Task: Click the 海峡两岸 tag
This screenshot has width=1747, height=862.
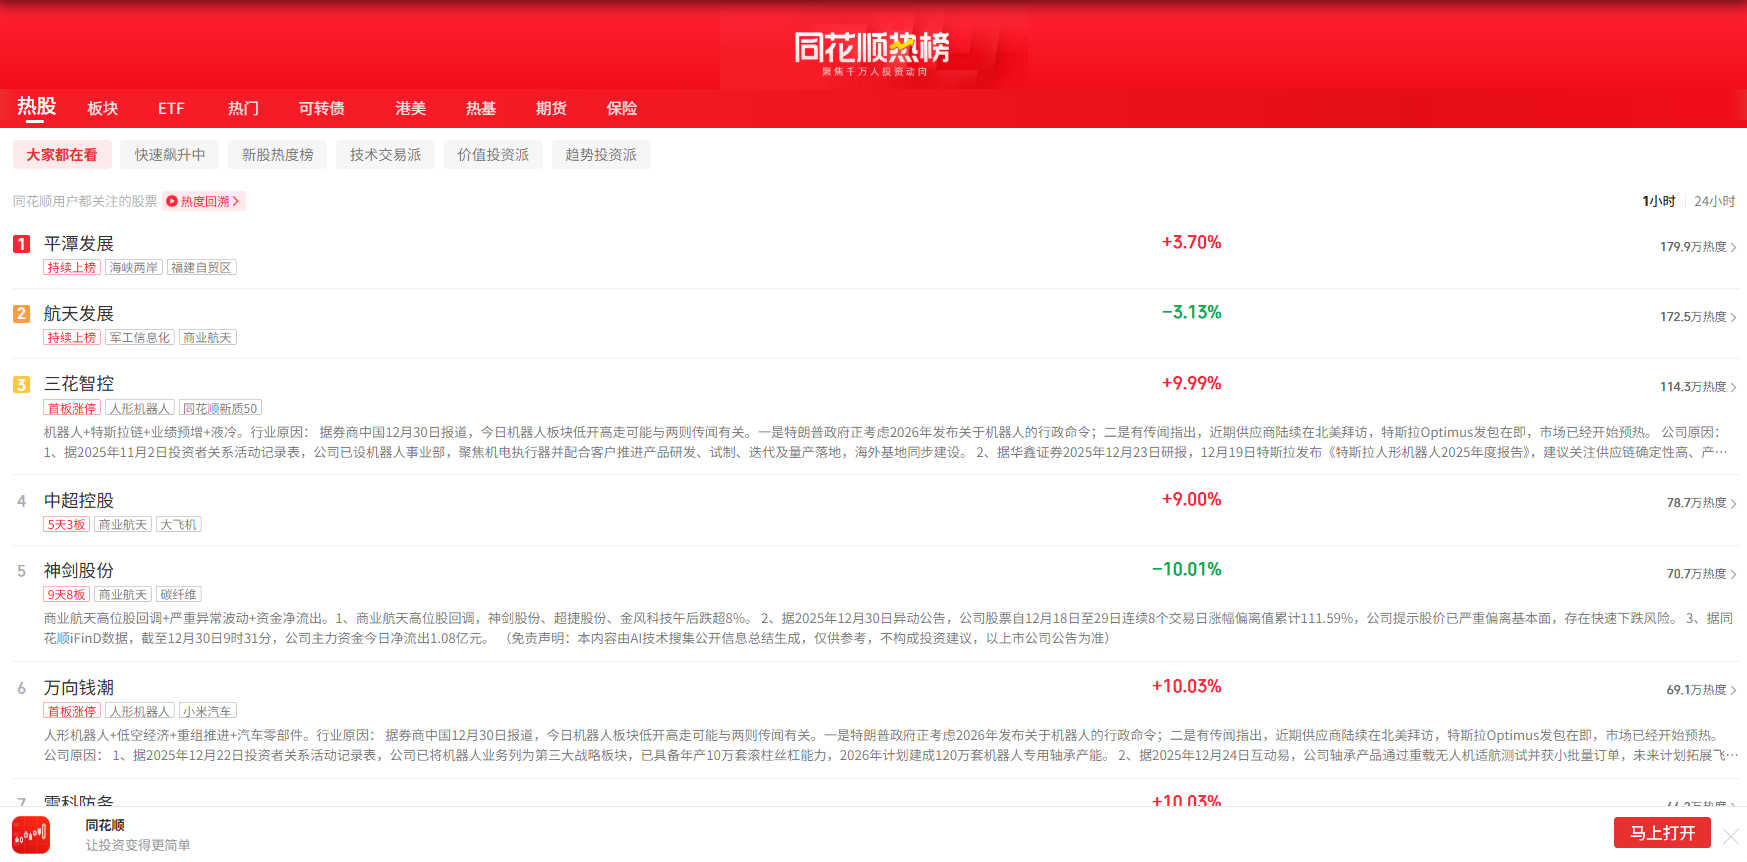Action: 134,268
